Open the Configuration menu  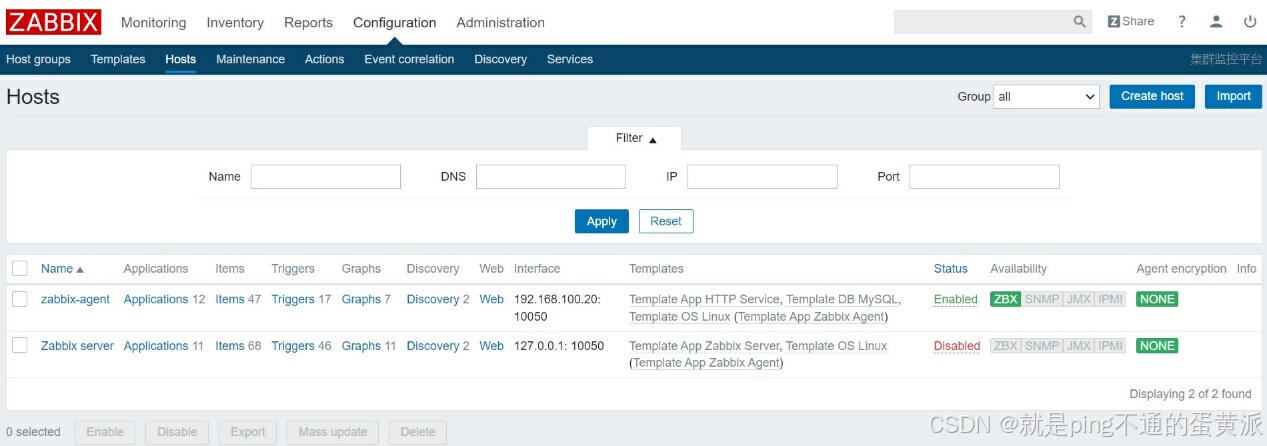click(x=394, y=22)
